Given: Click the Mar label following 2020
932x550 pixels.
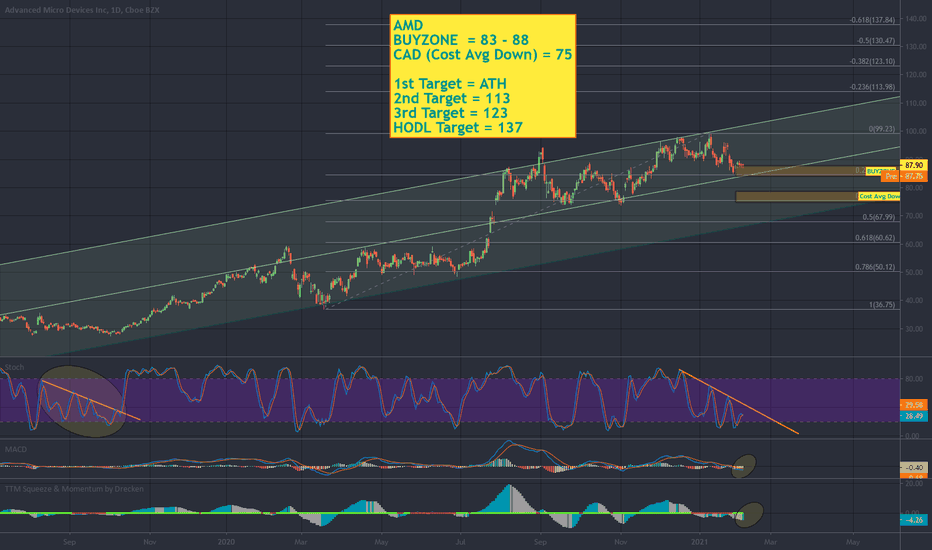Looking at the screenshot, I should 301,542.
